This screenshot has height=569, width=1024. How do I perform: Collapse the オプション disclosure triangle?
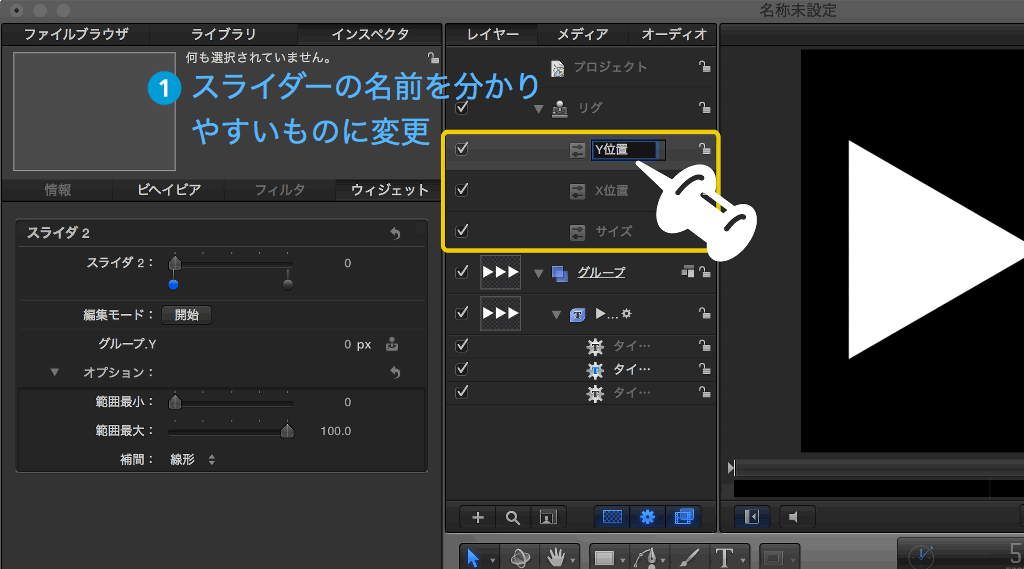pyautogui.click(x=55, y=372)
